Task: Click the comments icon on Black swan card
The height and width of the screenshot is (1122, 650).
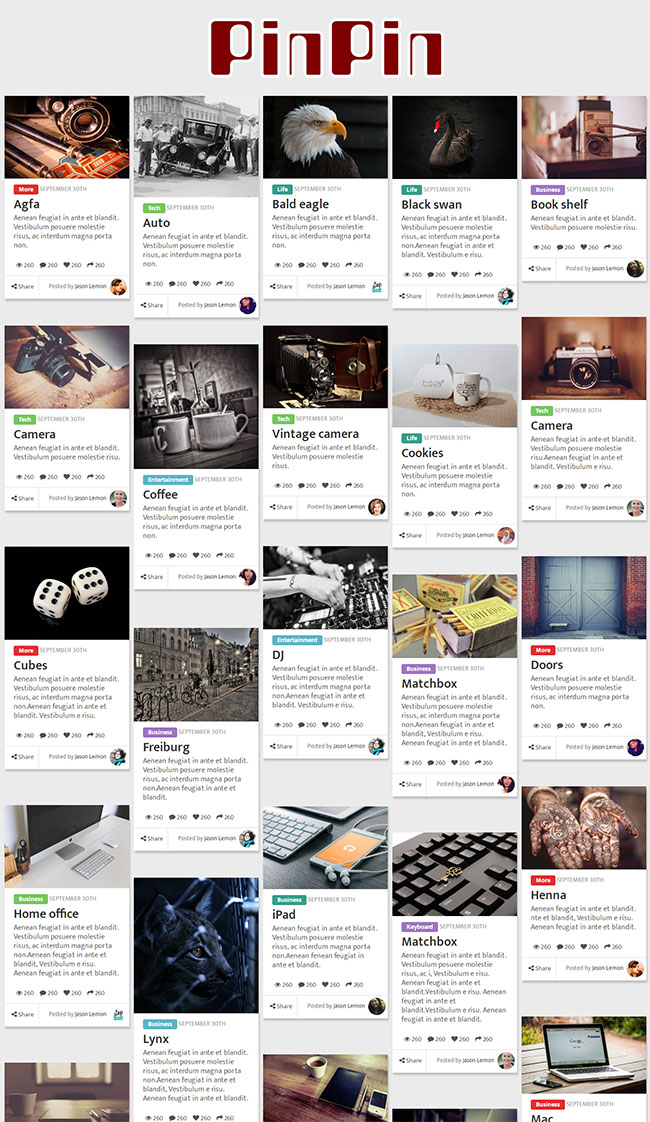Action: coord(431,274)
